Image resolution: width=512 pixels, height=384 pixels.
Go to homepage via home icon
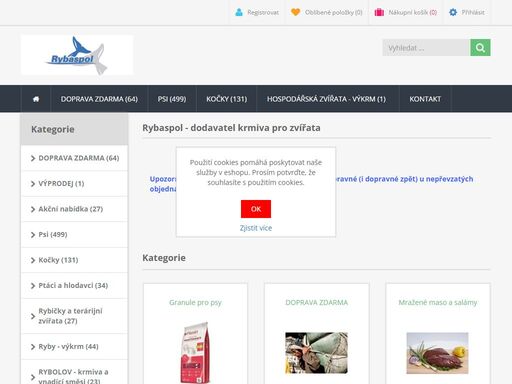pos(36,99)
